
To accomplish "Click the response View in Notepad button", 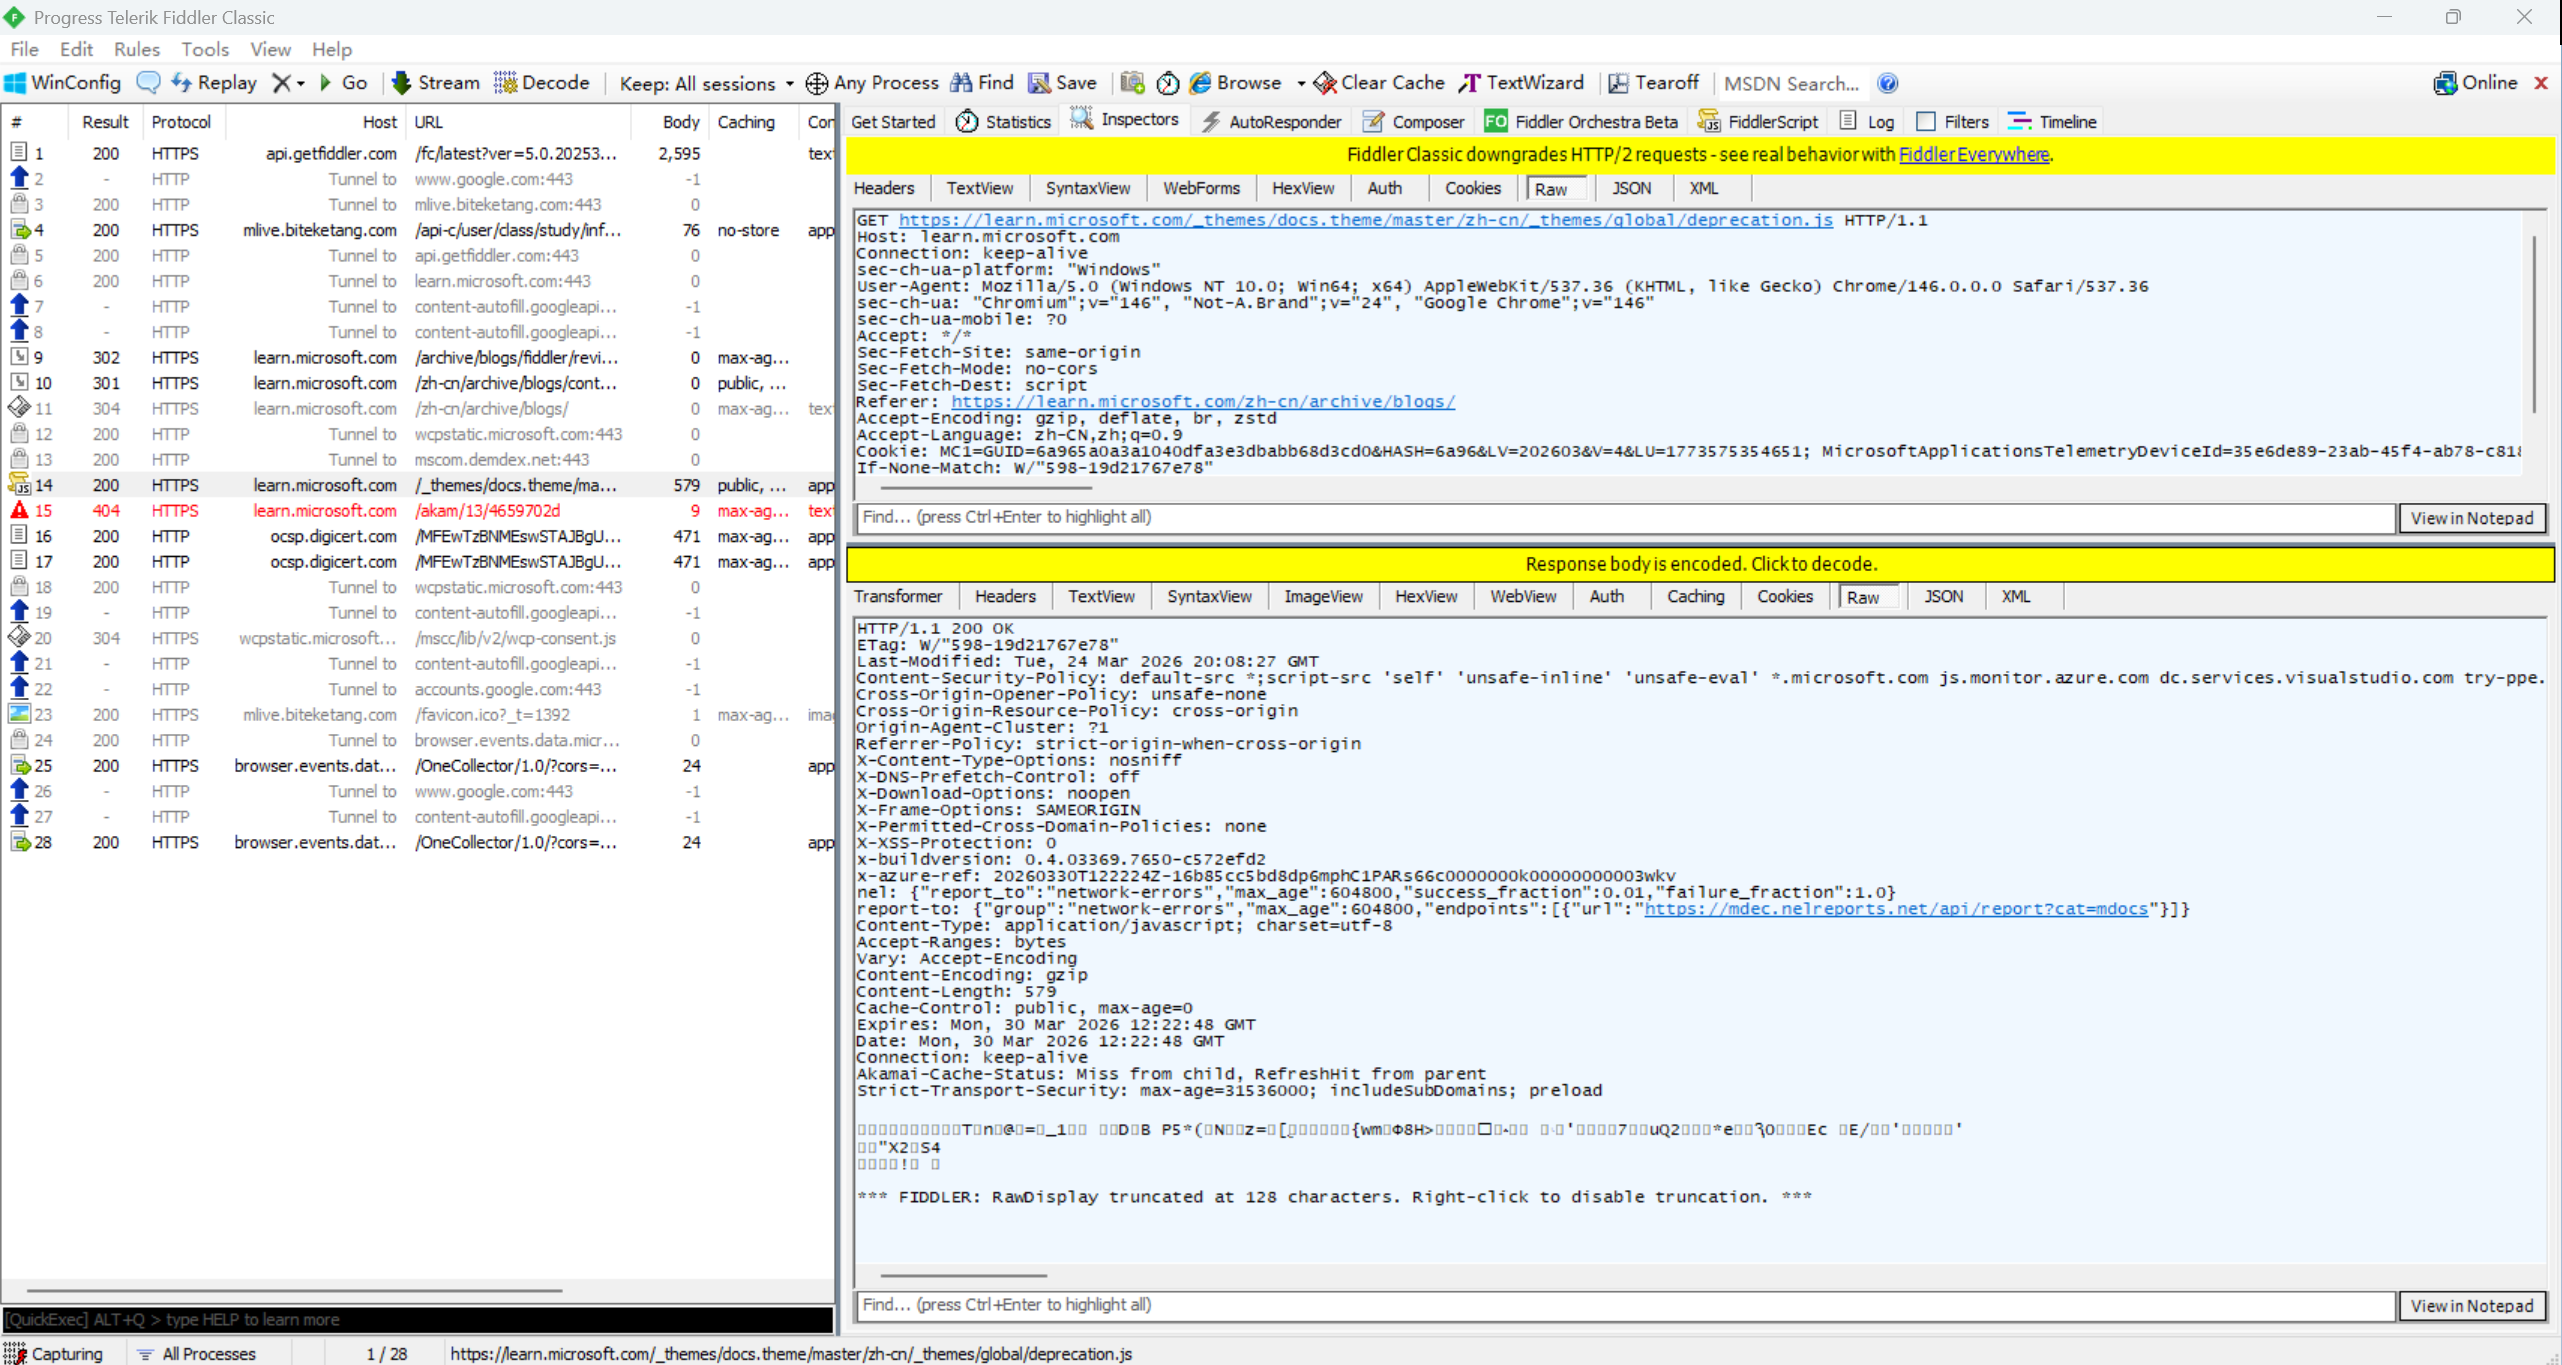I will (2471, 1306).
